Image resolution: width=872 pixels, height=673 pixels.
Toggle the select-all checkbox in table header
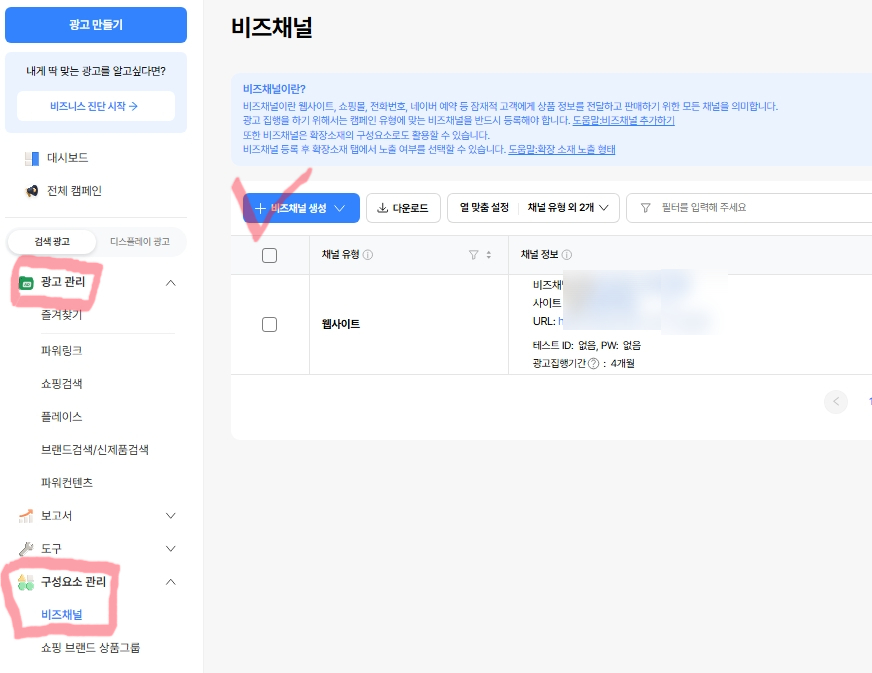pos(269,255)
